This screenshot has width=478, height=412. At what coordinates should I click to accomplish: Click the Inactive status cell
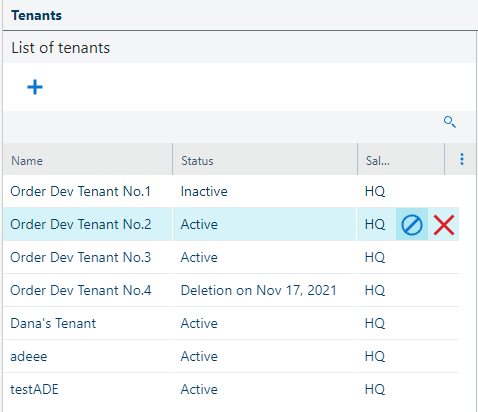[204, 191]
